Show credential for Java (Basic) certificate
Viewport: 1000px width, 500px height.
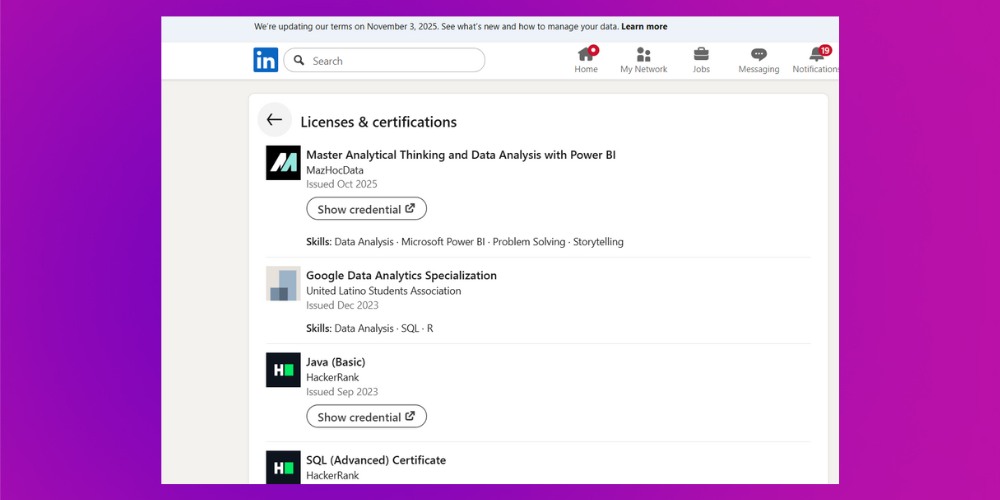coord(366,417)
